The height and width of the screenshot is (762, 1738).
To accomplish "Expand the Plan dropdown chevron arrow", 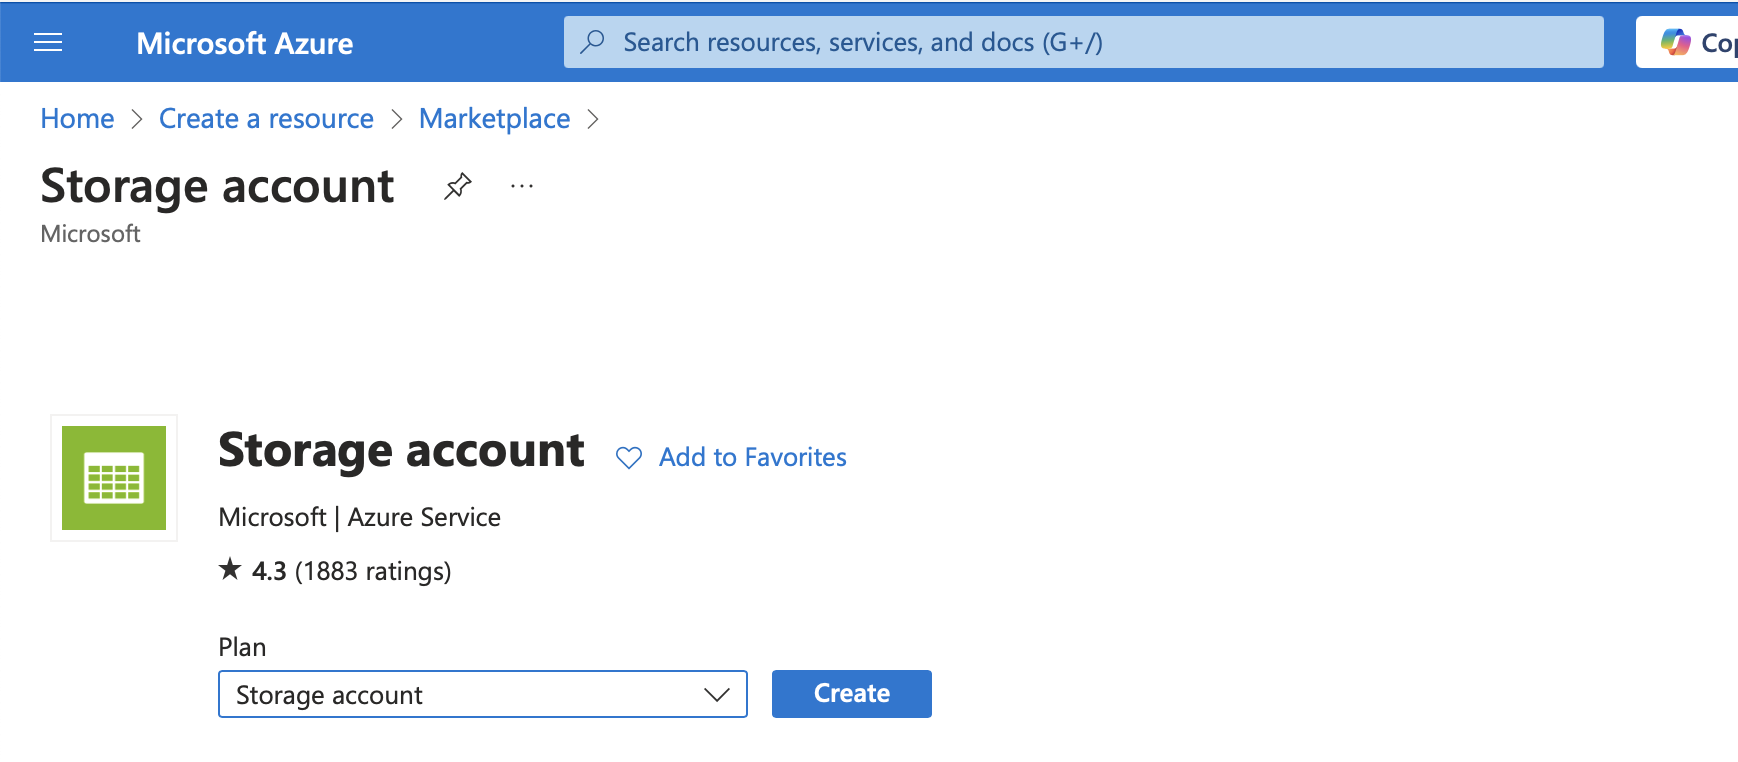I will click(717, 694).
